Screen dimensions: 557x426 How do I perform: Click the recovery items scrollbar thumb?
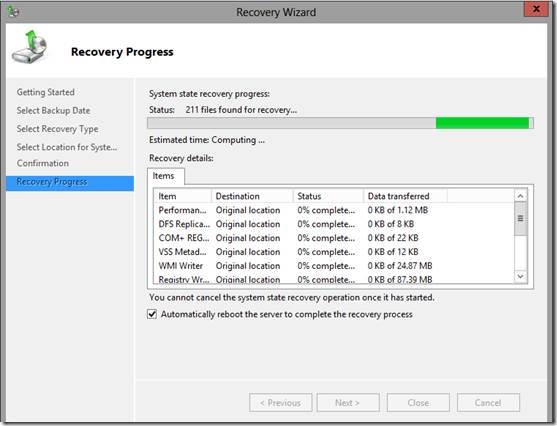(520, 218)
